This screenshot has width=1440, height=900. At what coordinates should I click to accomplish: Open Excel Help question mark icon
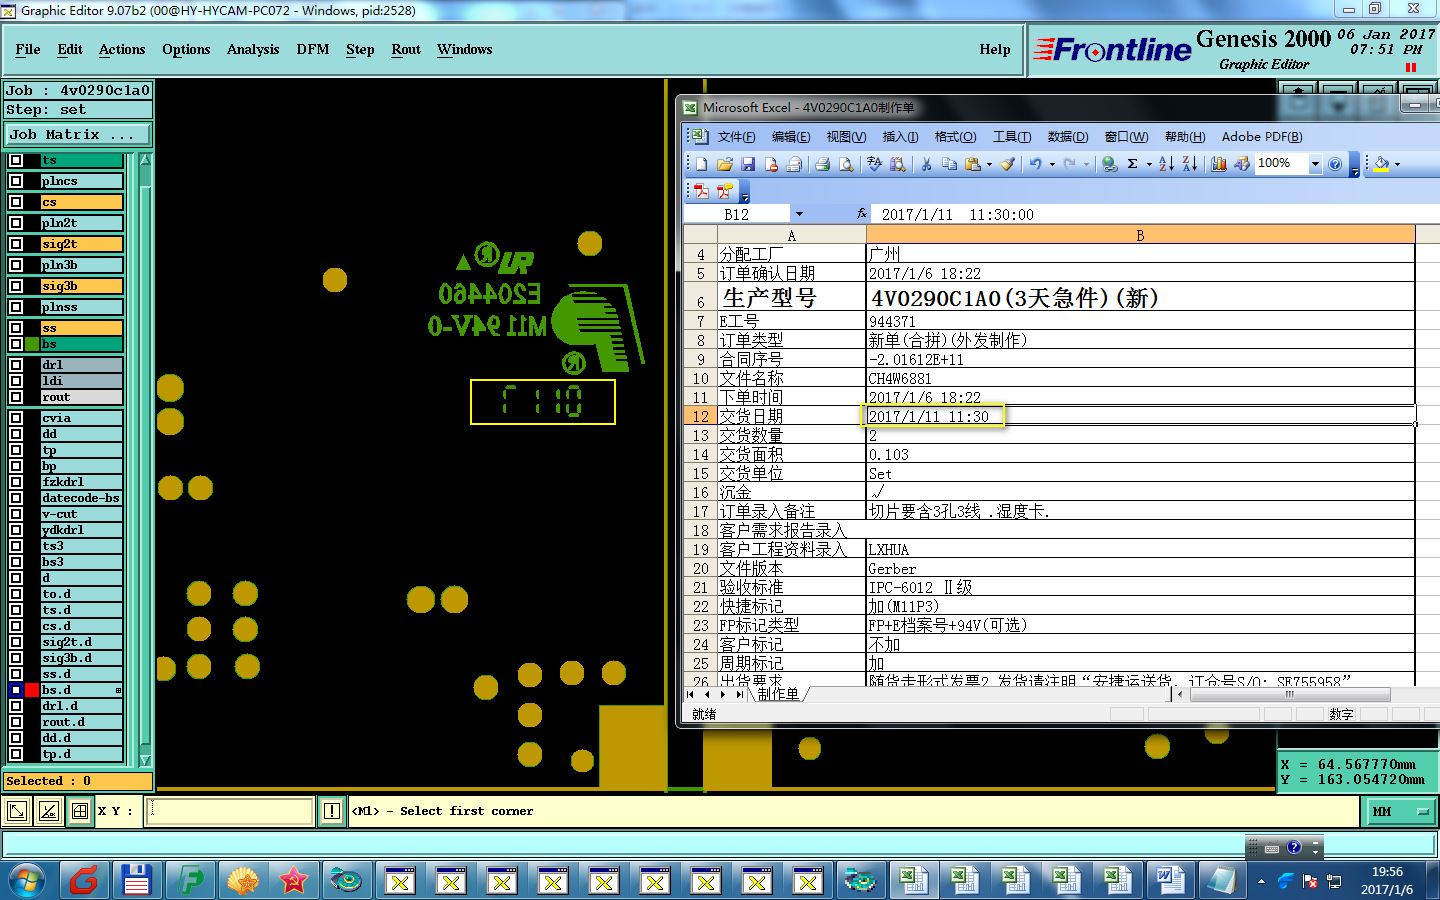click(x=1335, y=164)
